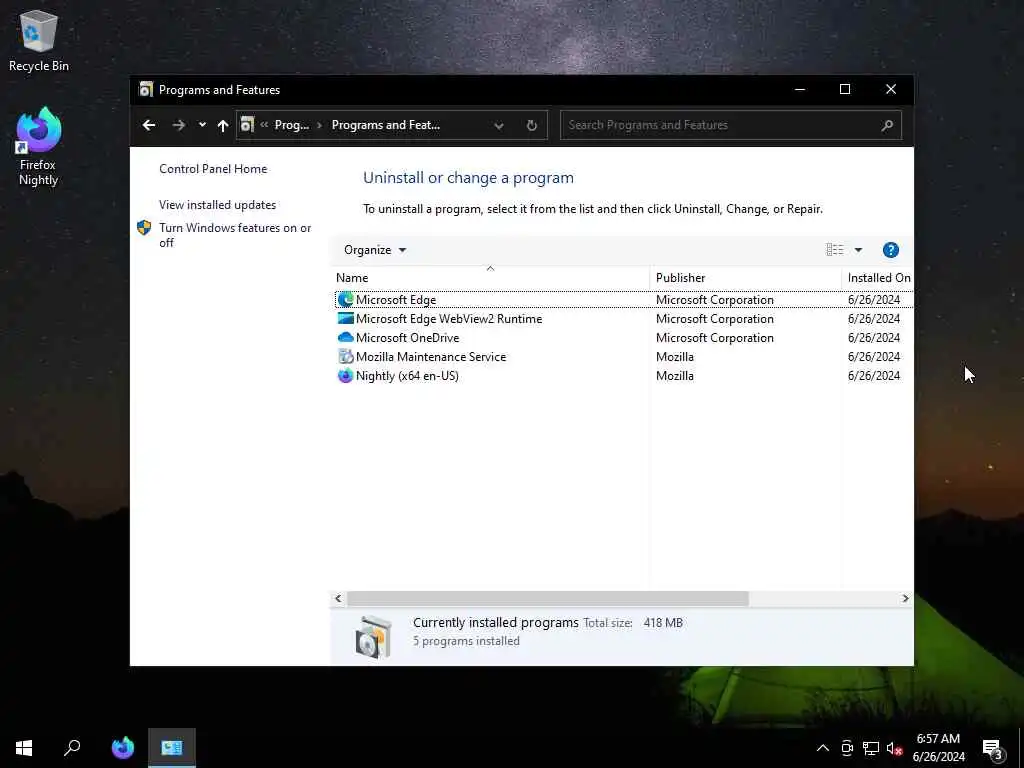1024x768 pixels.
Task: Sort by the Installed On column header
Action: click(x=877, y=278)
